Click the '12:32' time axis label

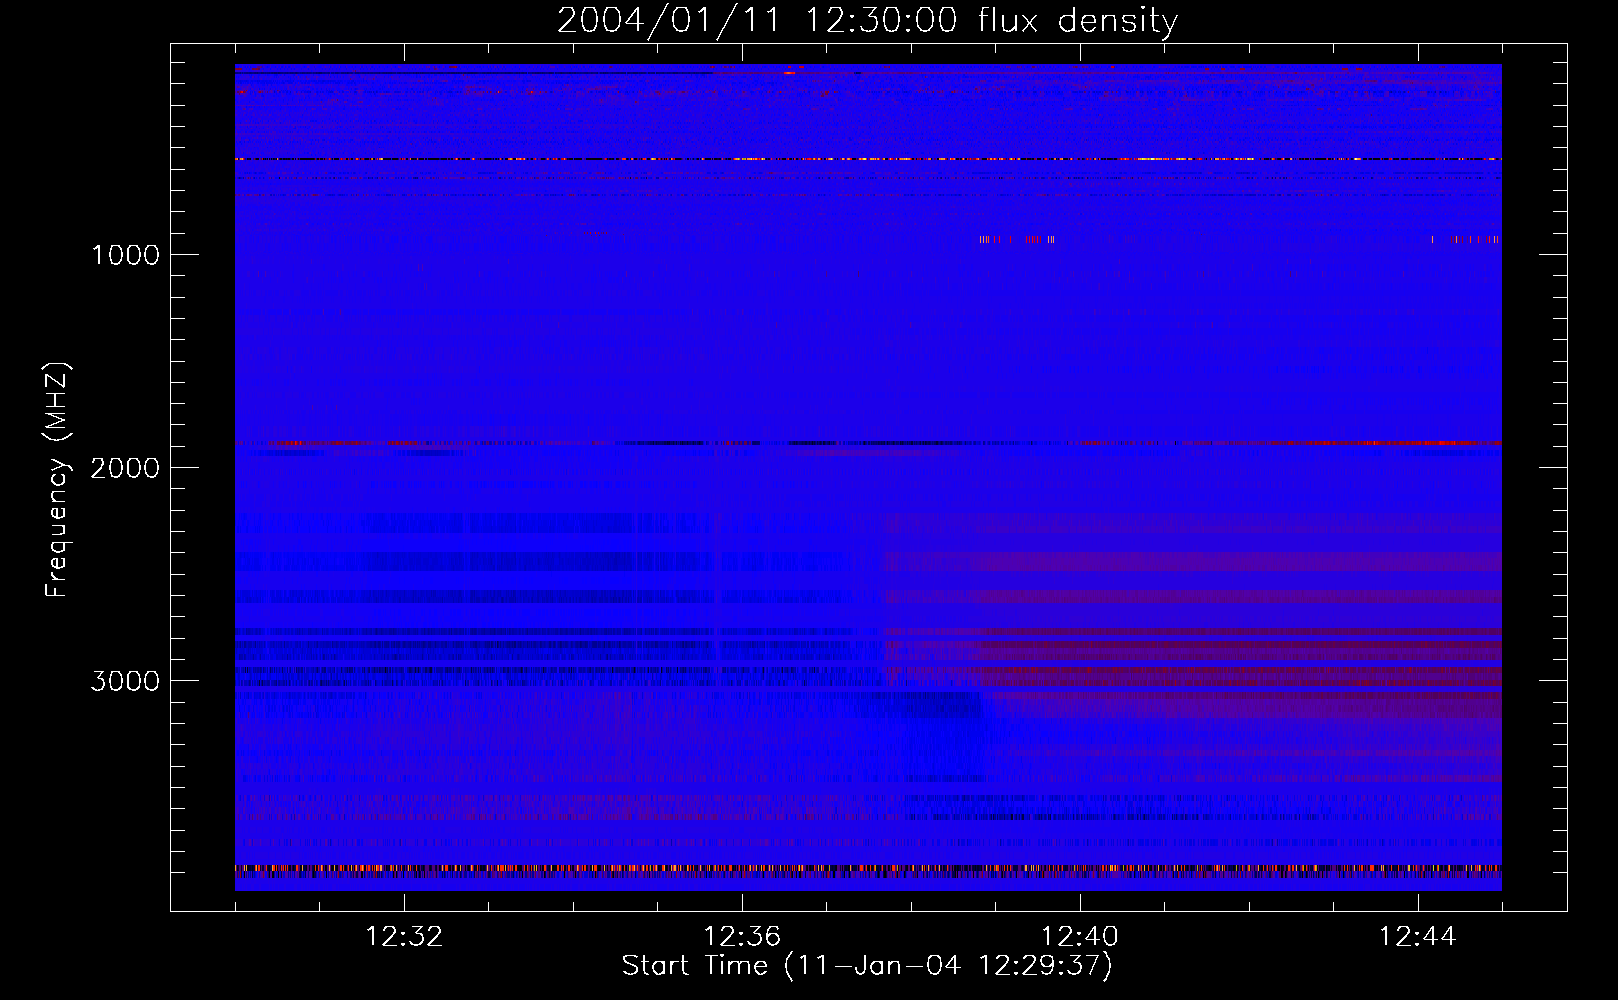pyautogui.click(x=404, y=937)
